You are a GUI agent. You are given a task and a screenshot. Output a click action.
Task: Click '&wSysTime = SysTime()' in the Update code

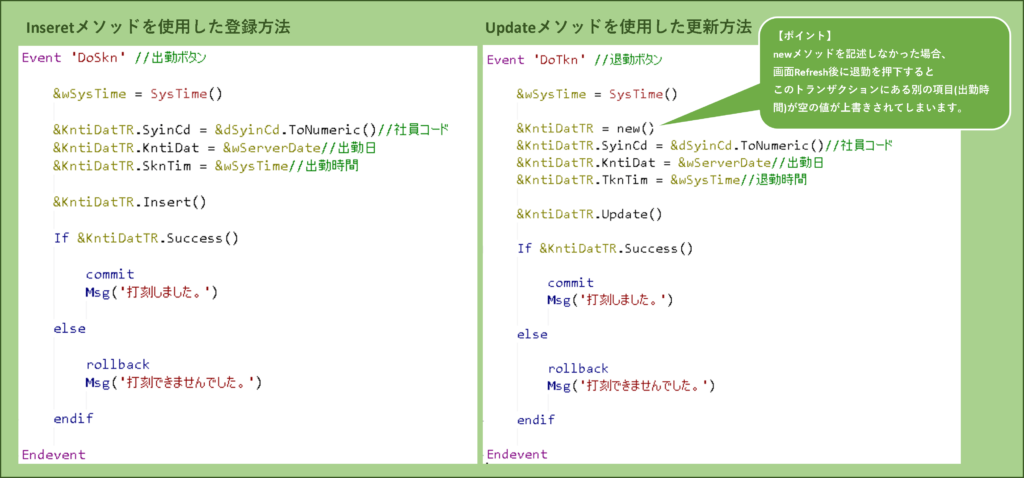[598, 94]
